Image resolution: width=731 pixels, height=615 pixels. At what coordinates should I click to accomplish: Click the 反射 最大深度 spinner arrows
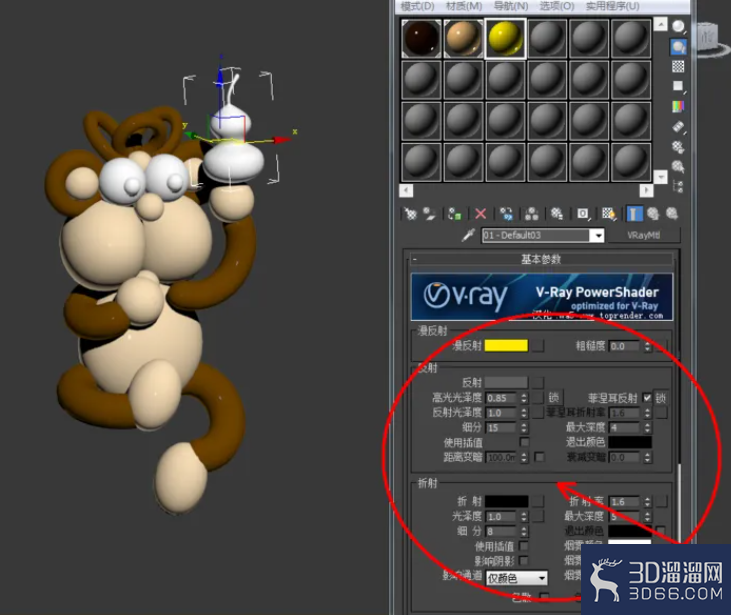(x=647, y=428)
